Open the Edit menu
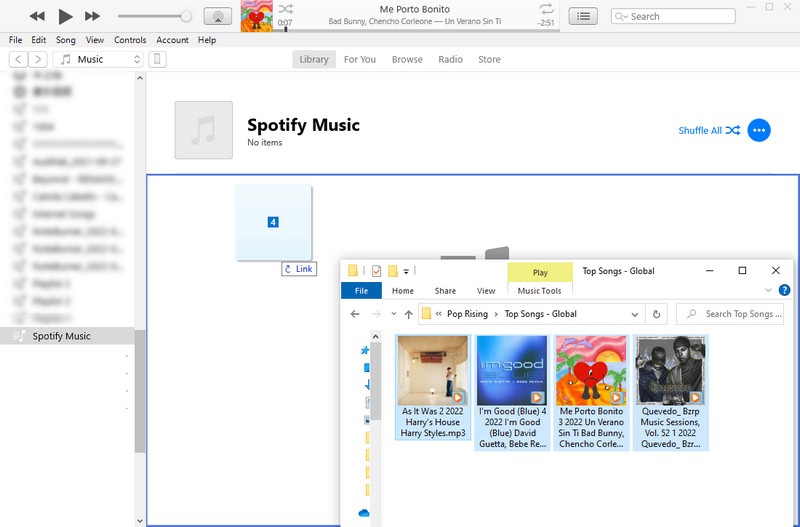Image resolution: width=800 pixels, height=527 pixels. pyautogui.click(x=38, y=40)
